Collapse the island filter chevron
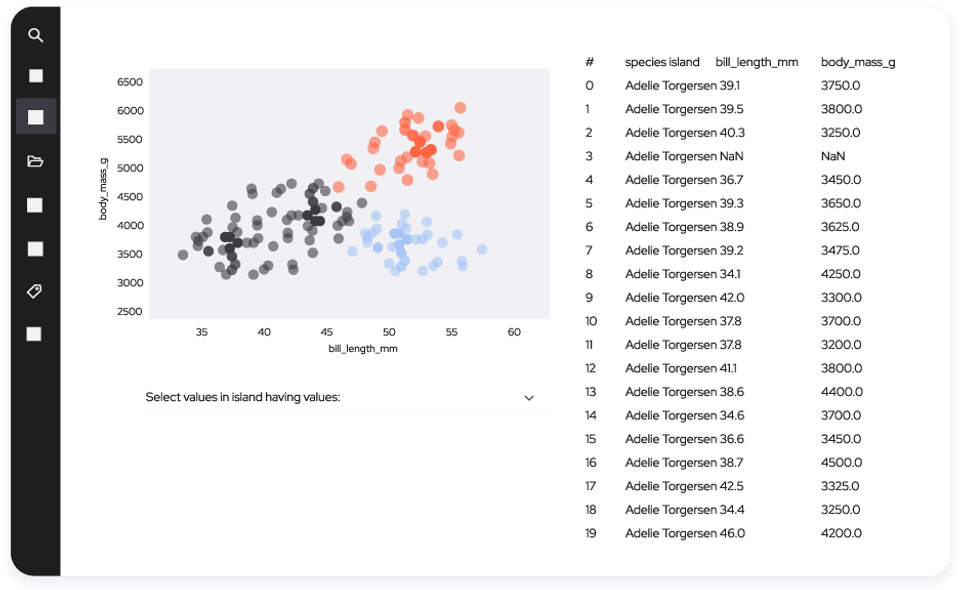The image size is (960, 590). [x=529, y=397]
